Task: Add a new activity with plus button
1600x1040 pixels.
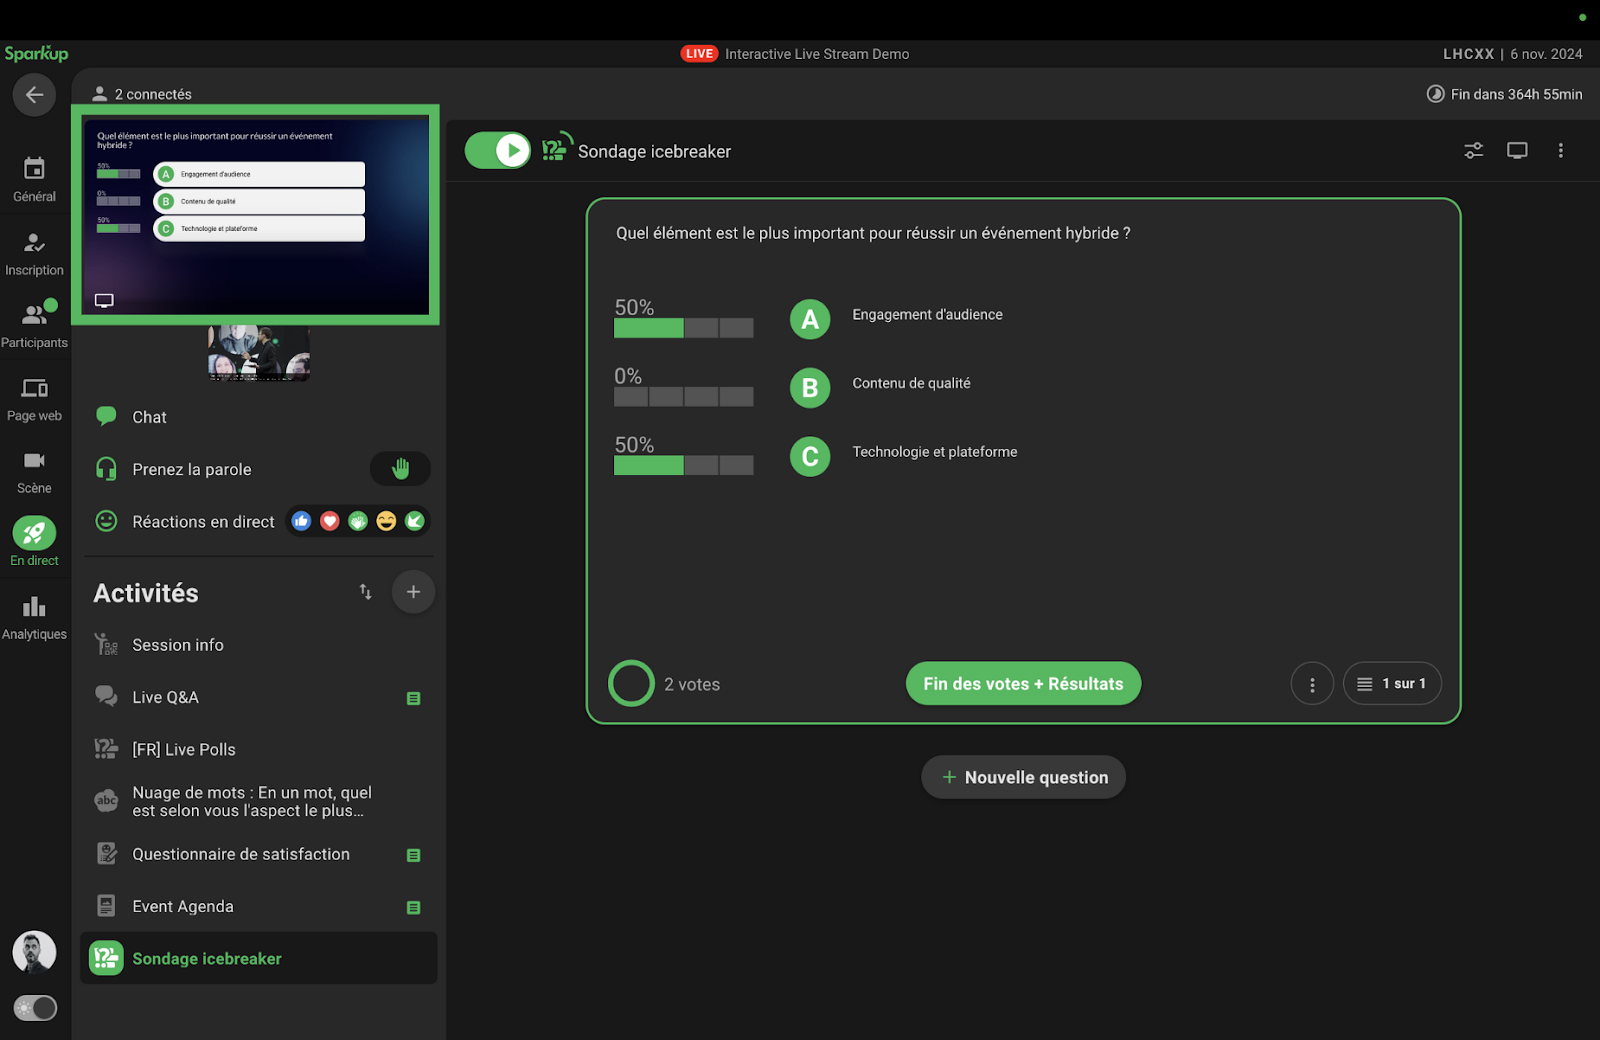Action: (x=413, y=592)
